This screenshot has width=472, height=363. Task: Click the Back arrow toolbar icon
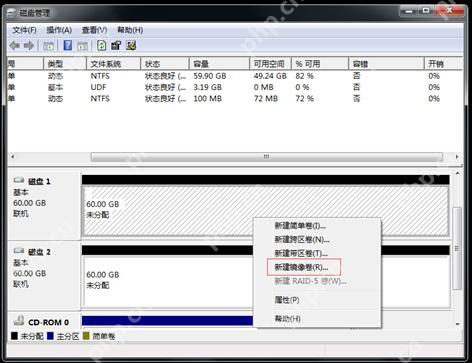coord(14,46)
